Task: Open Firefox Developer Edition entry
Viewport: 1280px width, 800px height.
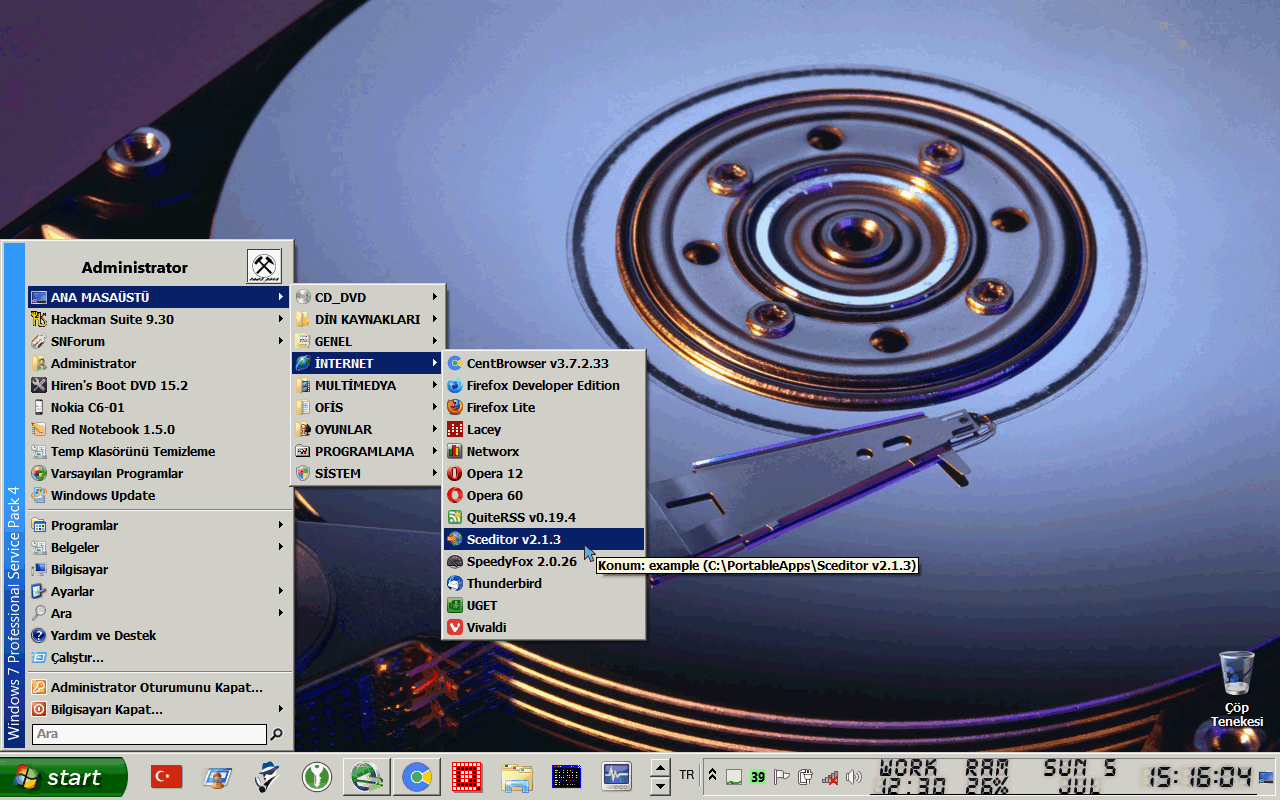Action: tap(544, 385)
